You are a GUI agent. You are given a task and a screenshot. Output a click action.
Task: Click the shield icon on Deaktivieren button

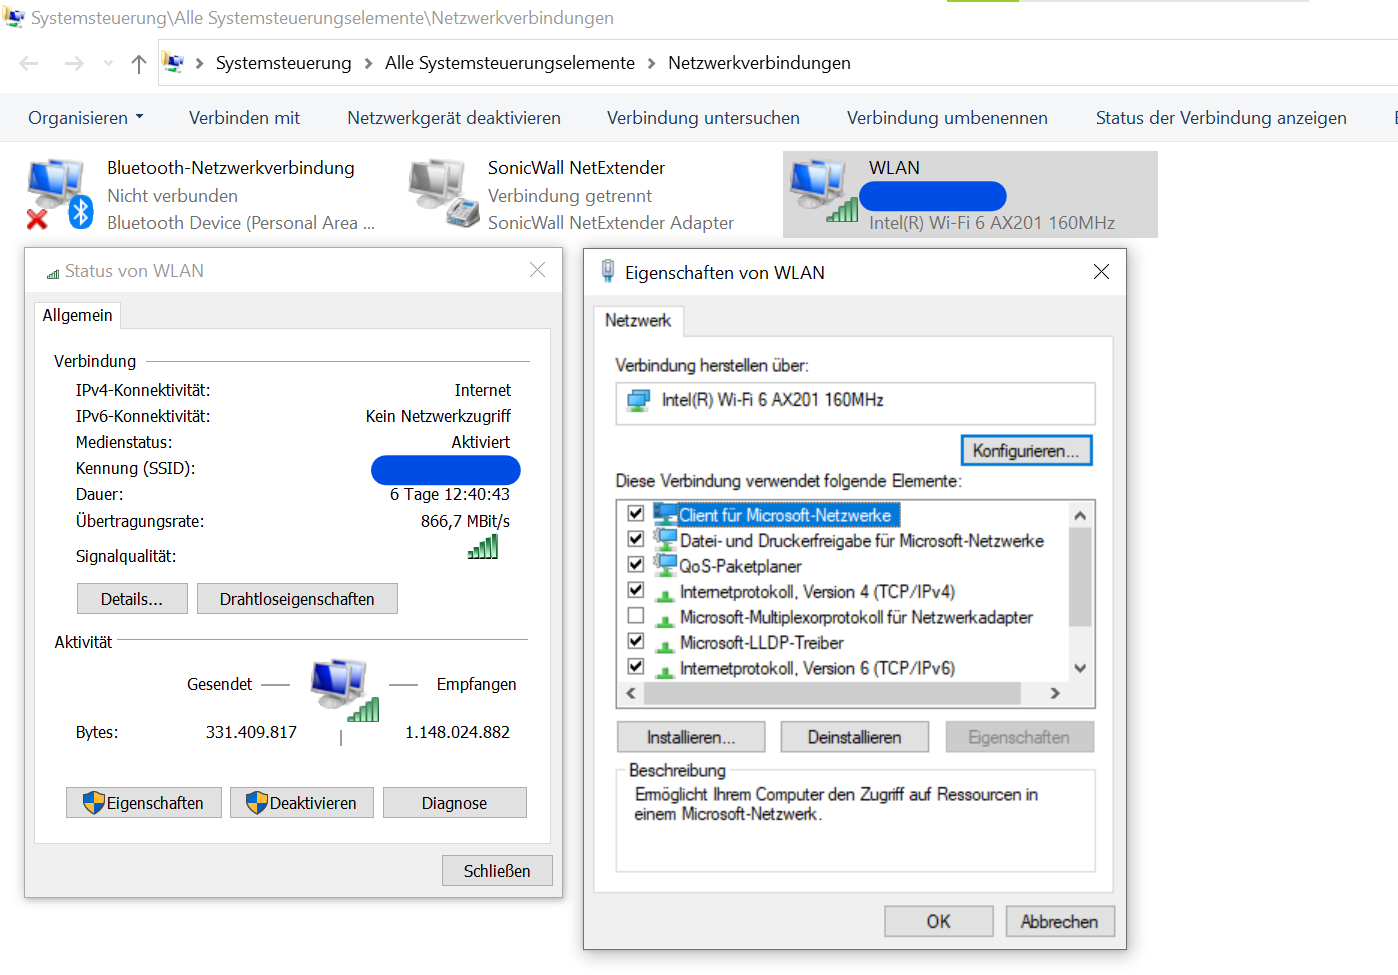[256, 802]
